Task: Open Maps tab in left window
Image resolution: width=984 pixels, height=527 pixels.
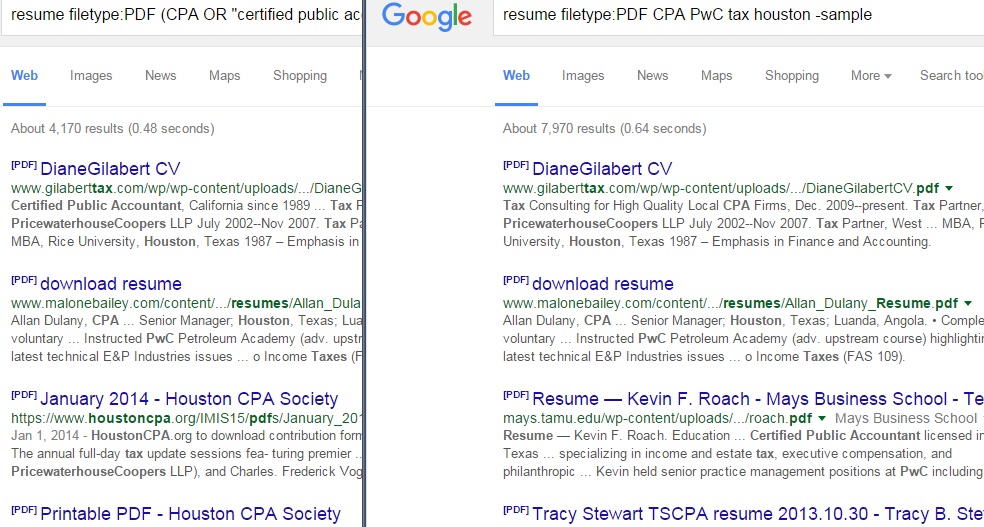Action: [225, 76]
